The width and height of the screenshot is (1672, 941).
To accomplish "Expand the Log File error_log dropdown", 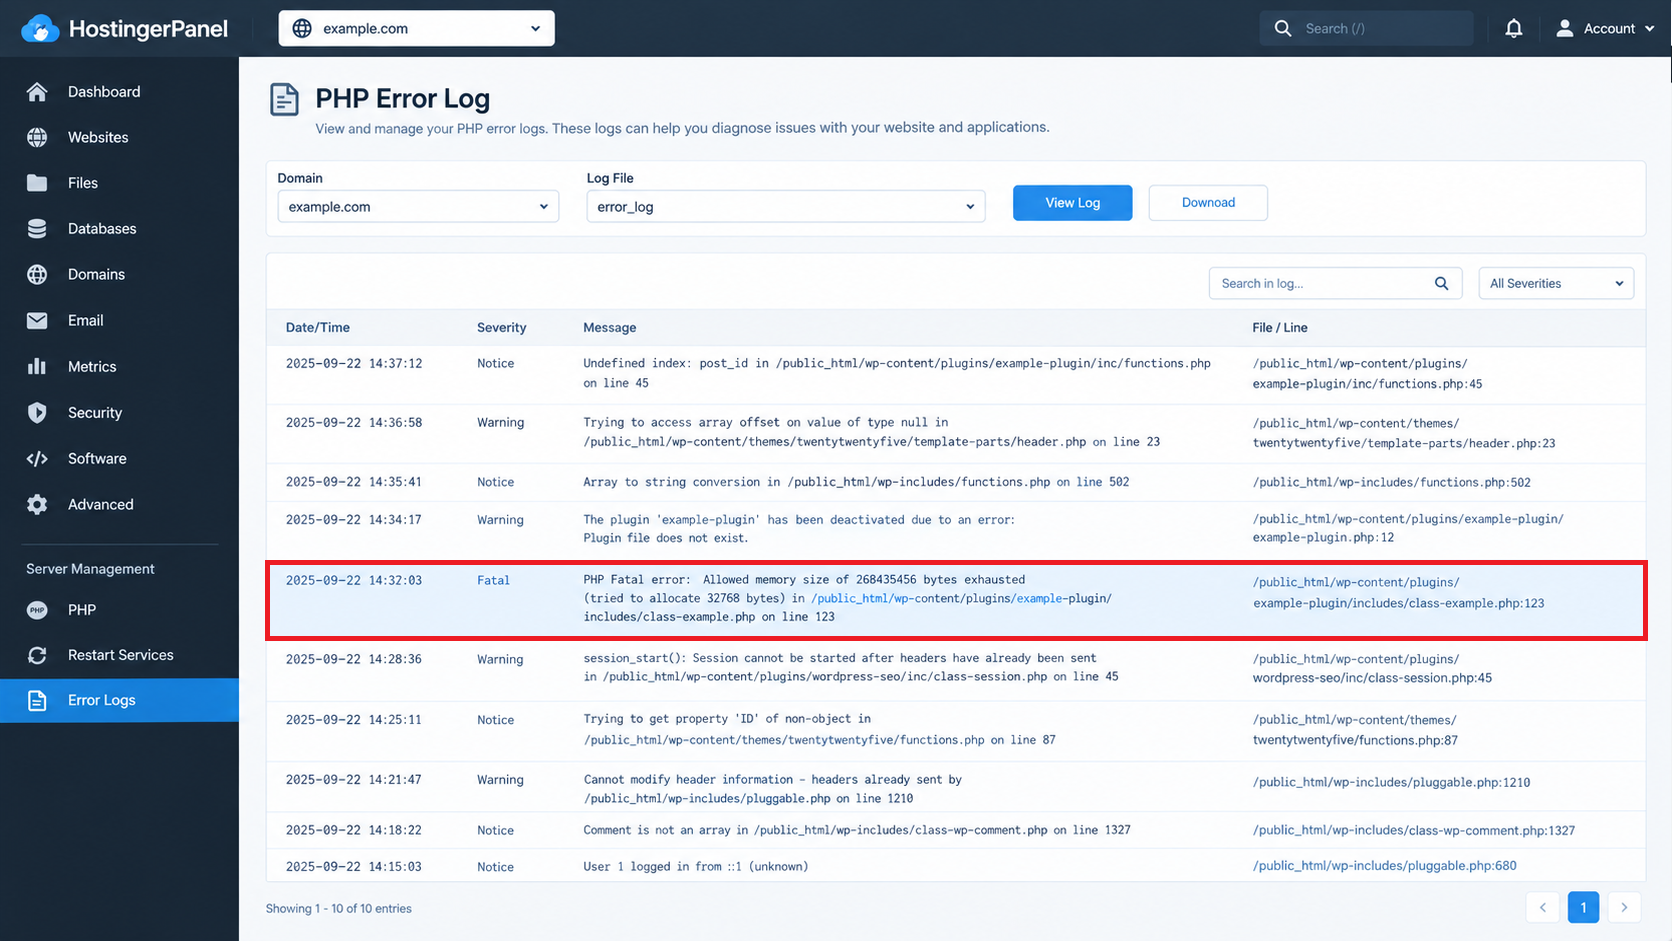I will pyautogui.click(x=786, y=207).
